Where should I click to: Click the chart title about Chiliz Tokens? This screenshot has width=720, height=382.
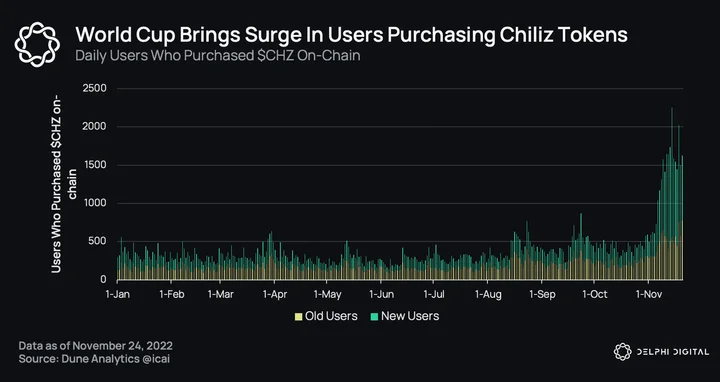(x=351, y=35)
